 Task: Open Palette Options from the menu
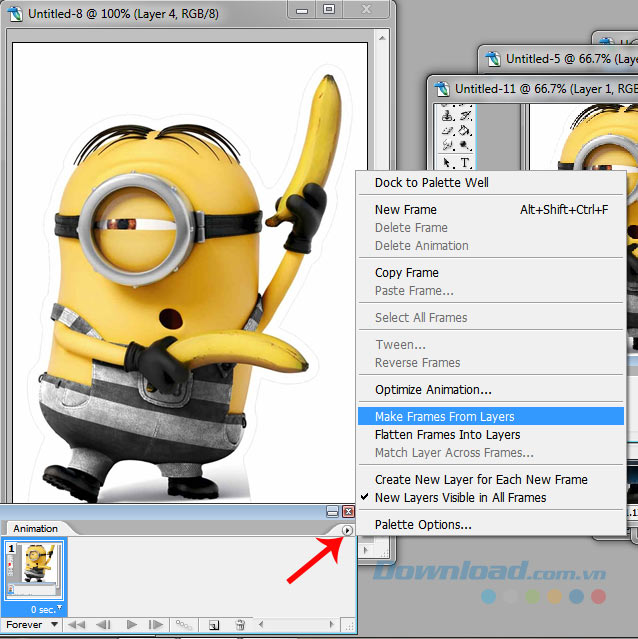423,524
